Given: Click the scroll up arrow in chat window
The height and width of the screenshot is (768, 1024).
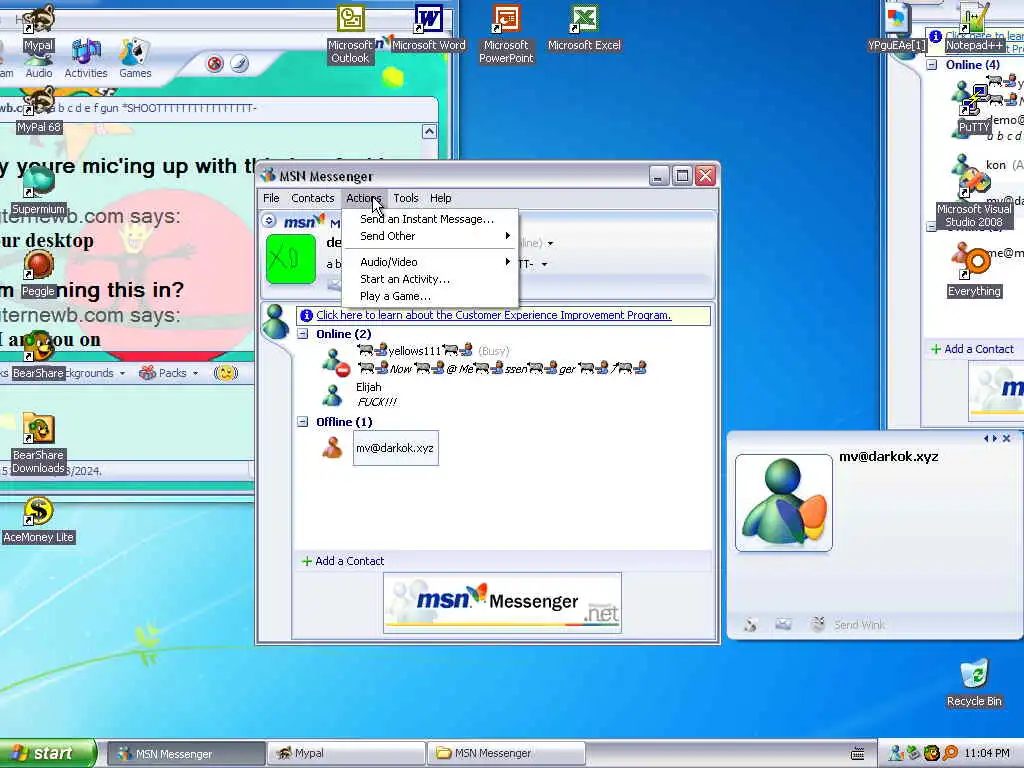Looking at the screenshot, I should [x=429, y=131].
